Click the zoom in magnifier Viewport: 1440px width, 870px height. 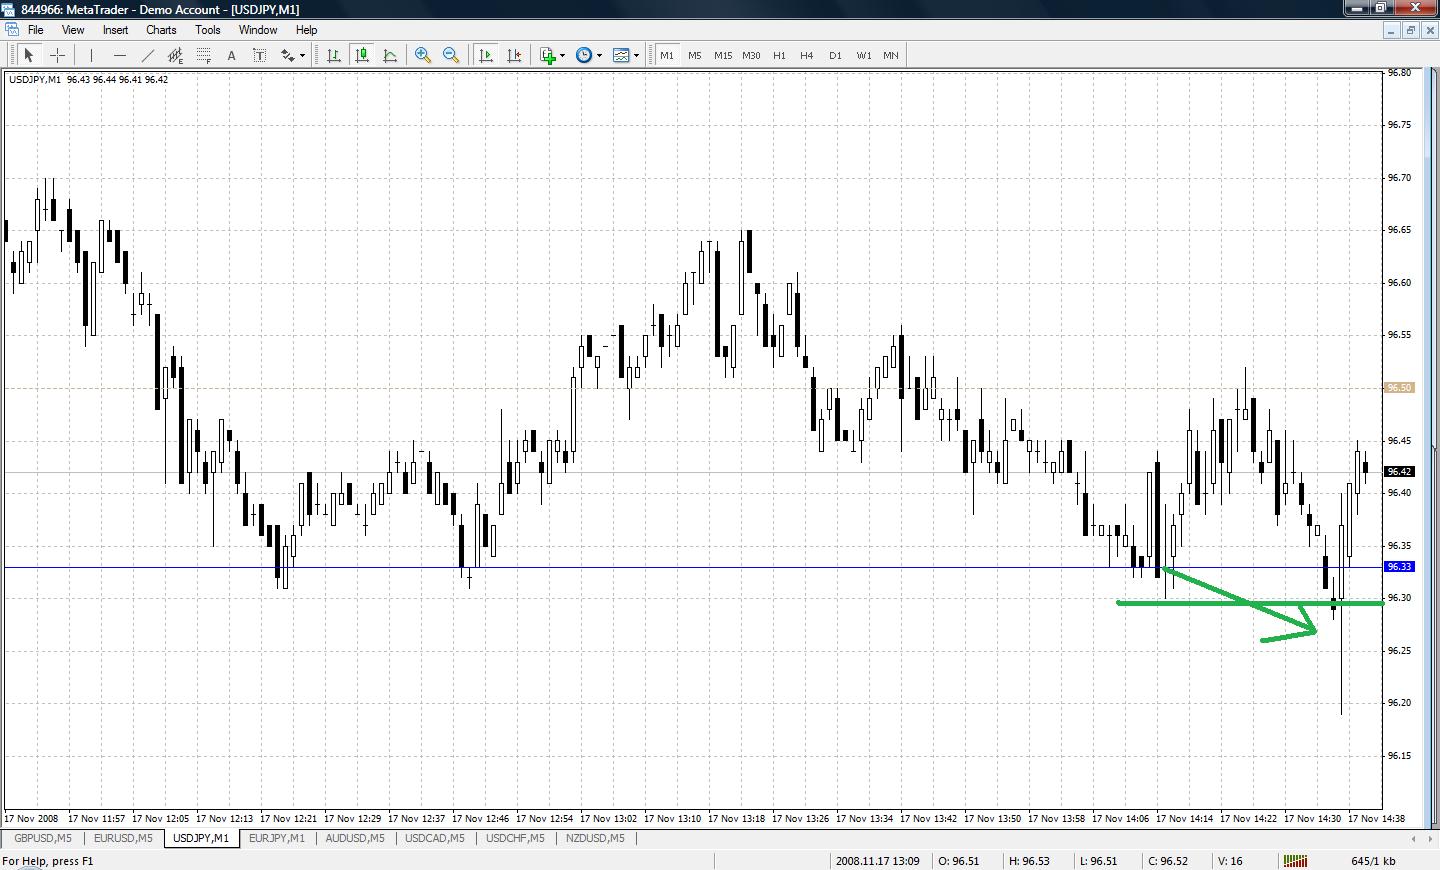click(x=423, y=56)
